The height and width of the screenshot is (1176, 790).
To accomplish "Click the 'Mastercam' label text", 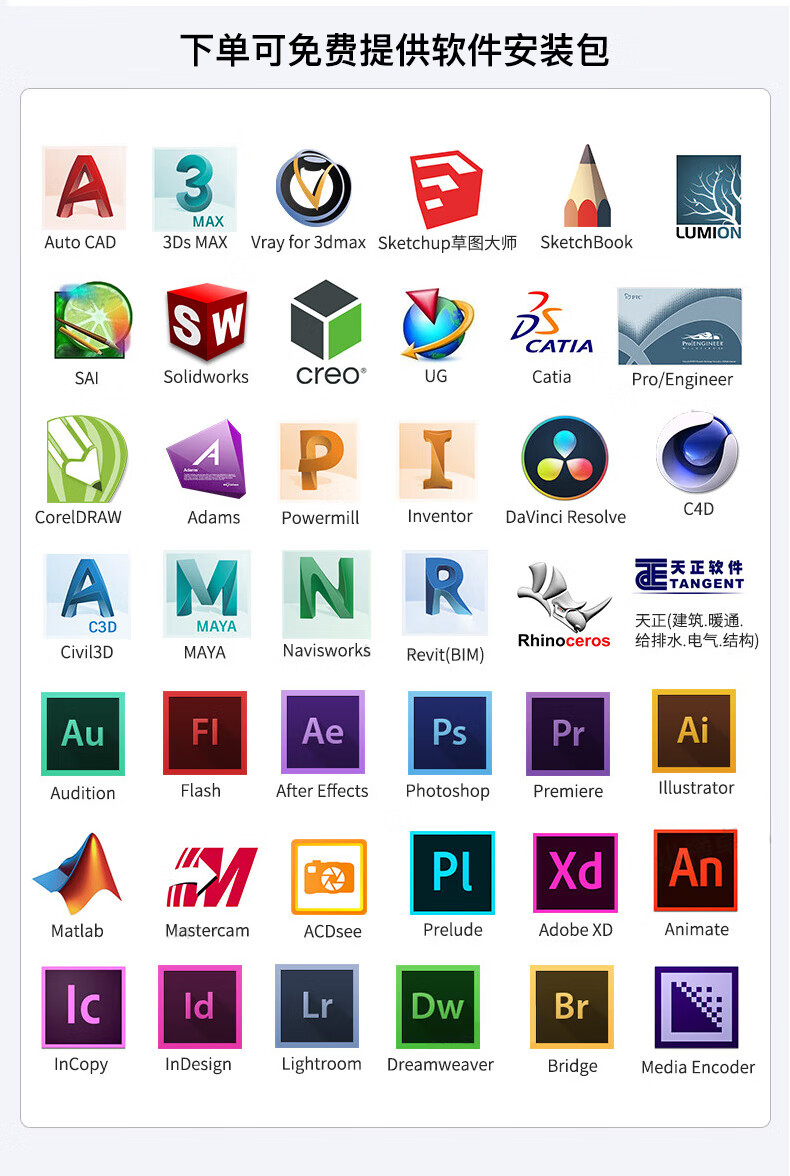I will [207, 930].
